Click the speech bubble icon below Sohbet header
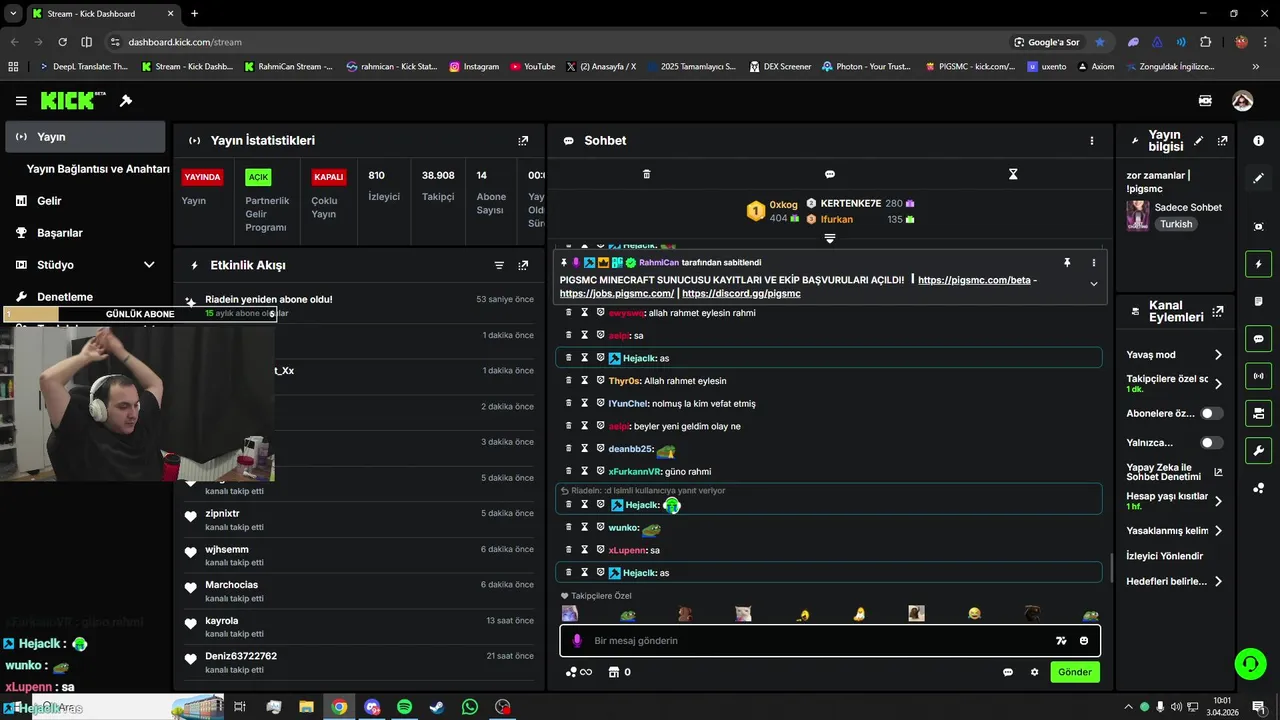This screenshot has height=720, width=1280. click(x=829, y=174)
